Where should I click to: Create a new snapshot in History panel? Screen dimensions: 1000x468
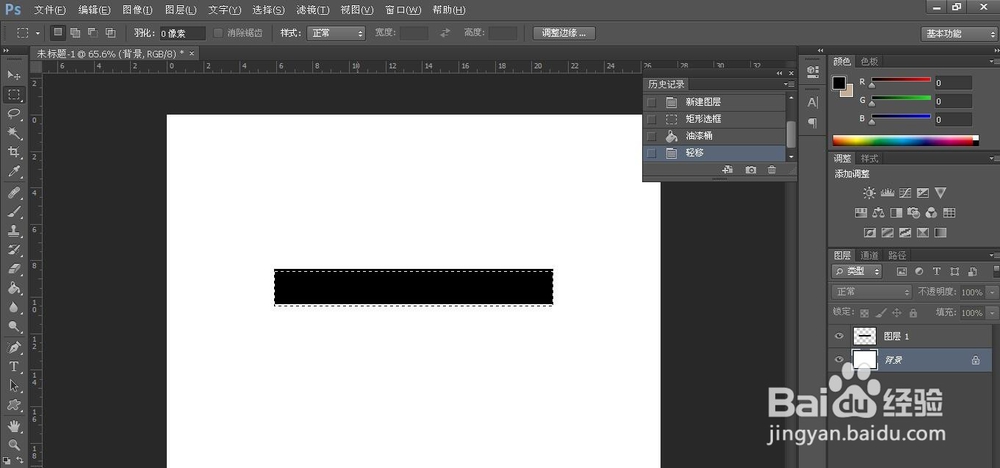pos(751,170)
